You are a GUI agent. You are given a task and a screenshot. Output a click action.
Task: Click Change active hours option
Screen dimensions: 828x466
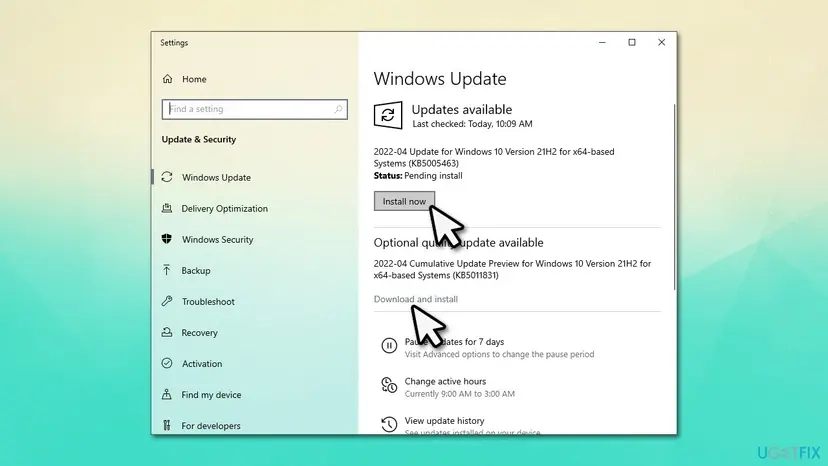[x=445, y=381]
